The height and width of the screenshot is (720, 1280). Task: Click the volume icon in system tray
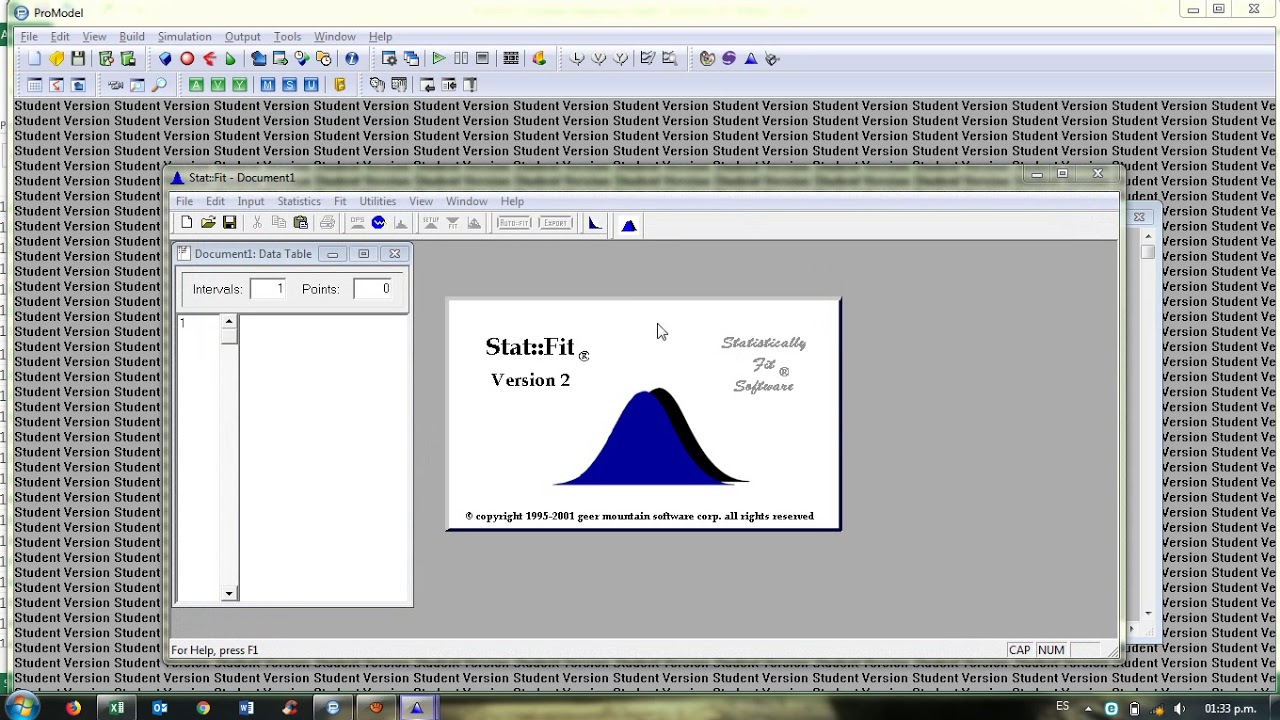tap(1179, 709)
